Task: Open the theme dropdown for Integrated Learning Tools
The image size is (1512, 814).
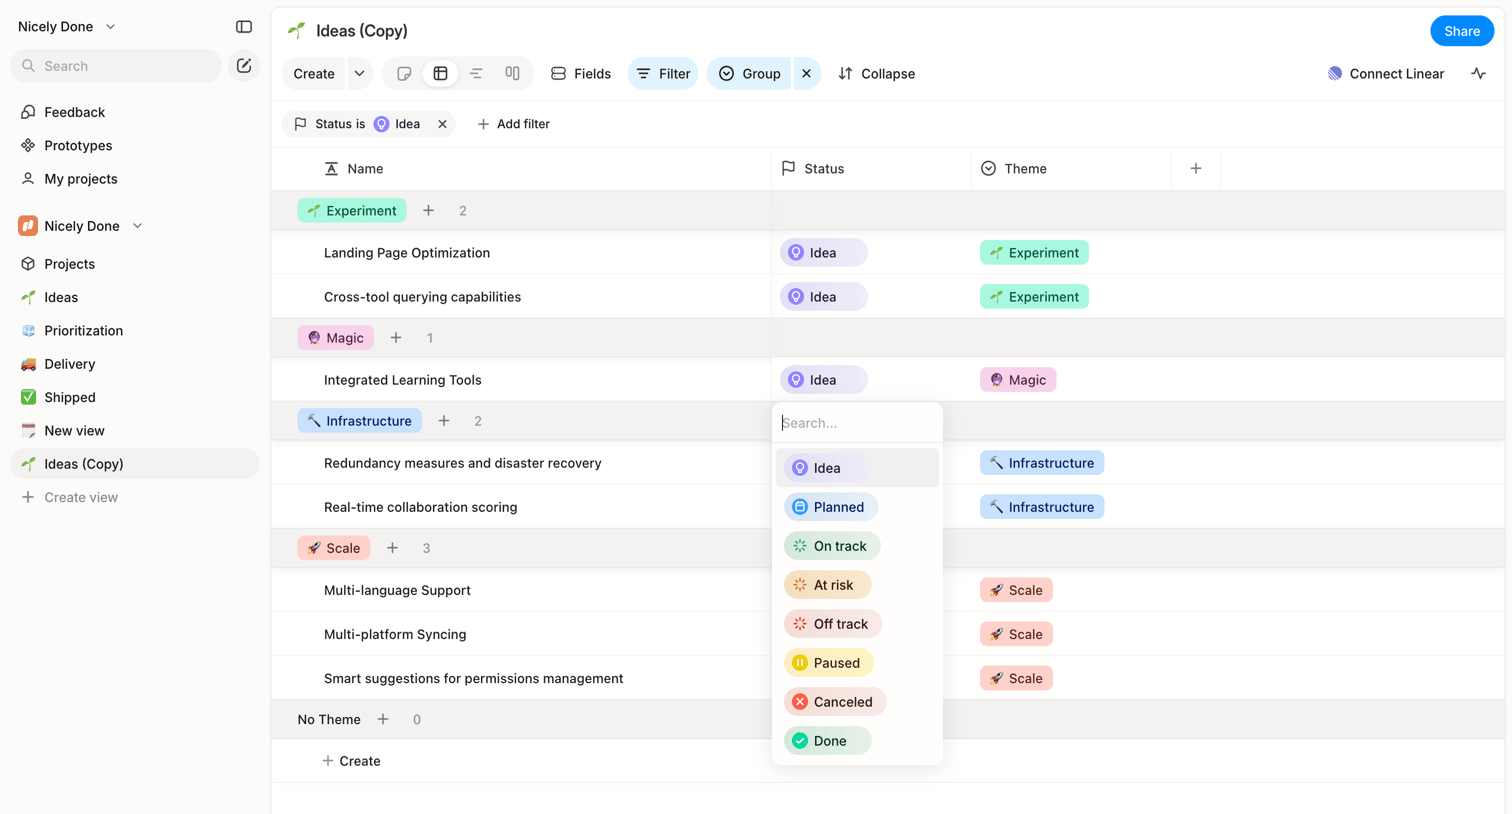Action: tap(1017, 380)
